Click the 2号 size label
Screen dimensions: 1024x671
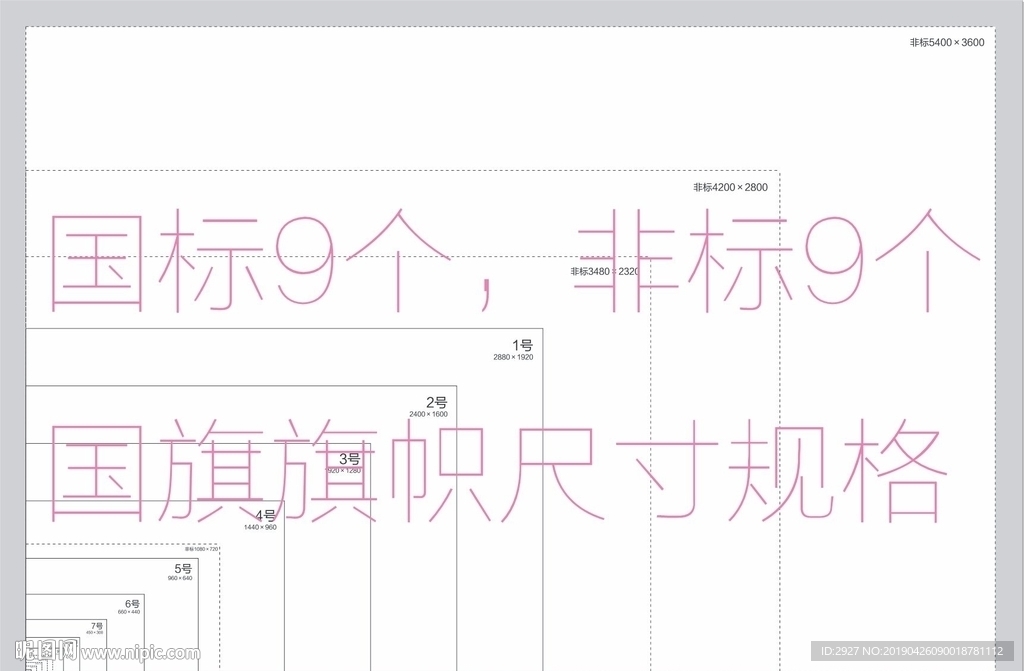pyautogui.click(x=437, y=402)
